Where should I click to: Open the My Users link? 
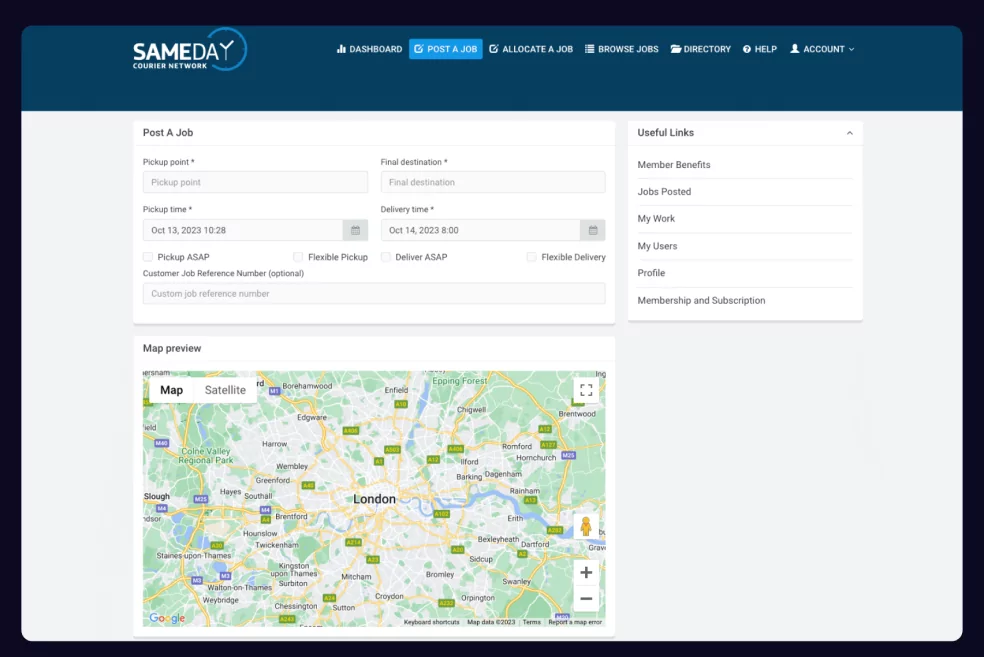point(657,246)
